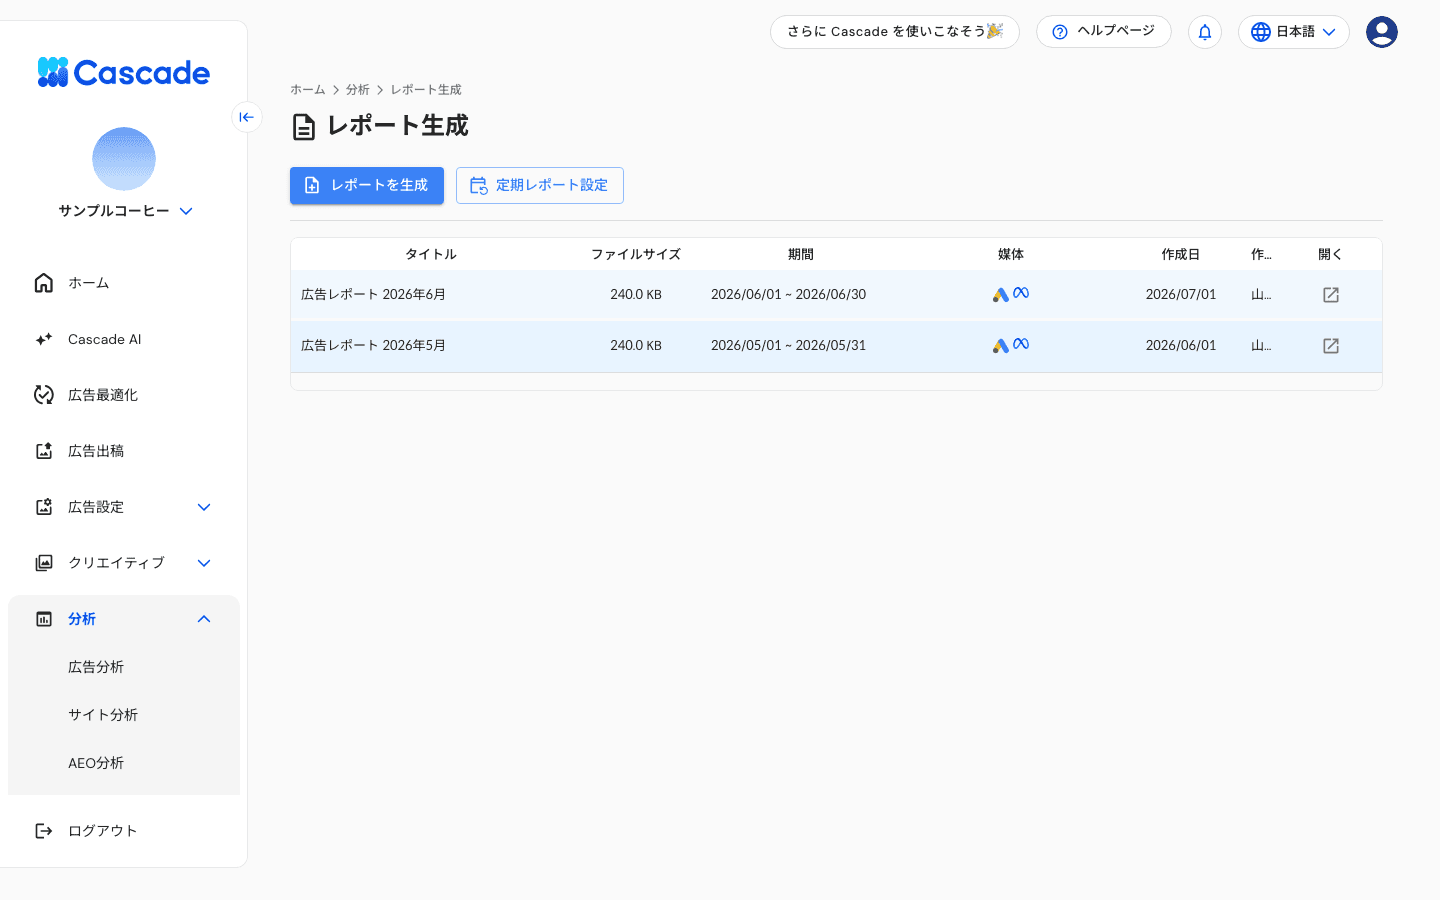Click the 分析 label in the sidebar

tap(82, 619)
